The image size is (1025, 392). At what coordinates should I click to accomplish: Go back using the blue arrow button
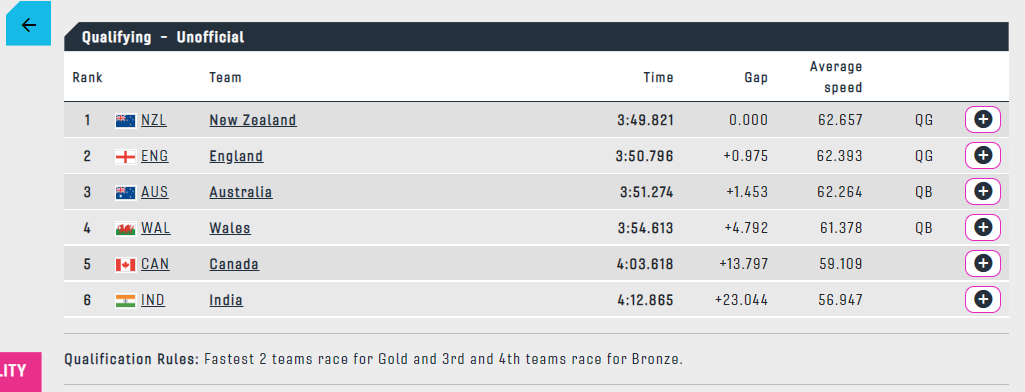(x=28, y=25)
